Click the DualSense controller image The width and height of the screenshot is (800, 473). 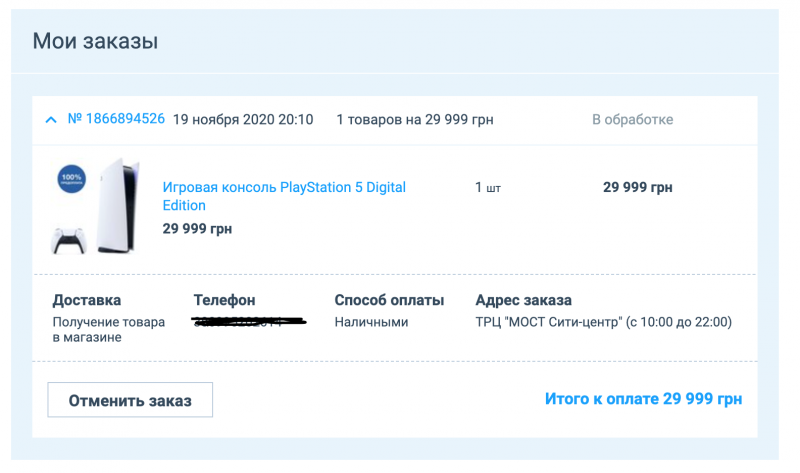67,242
